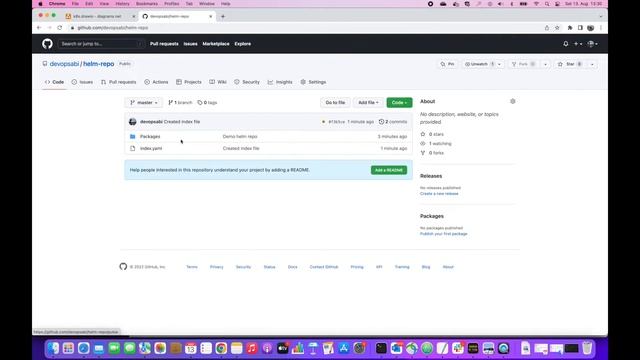View the 1 branch link

pyautogui.click(x=180, y=103)
